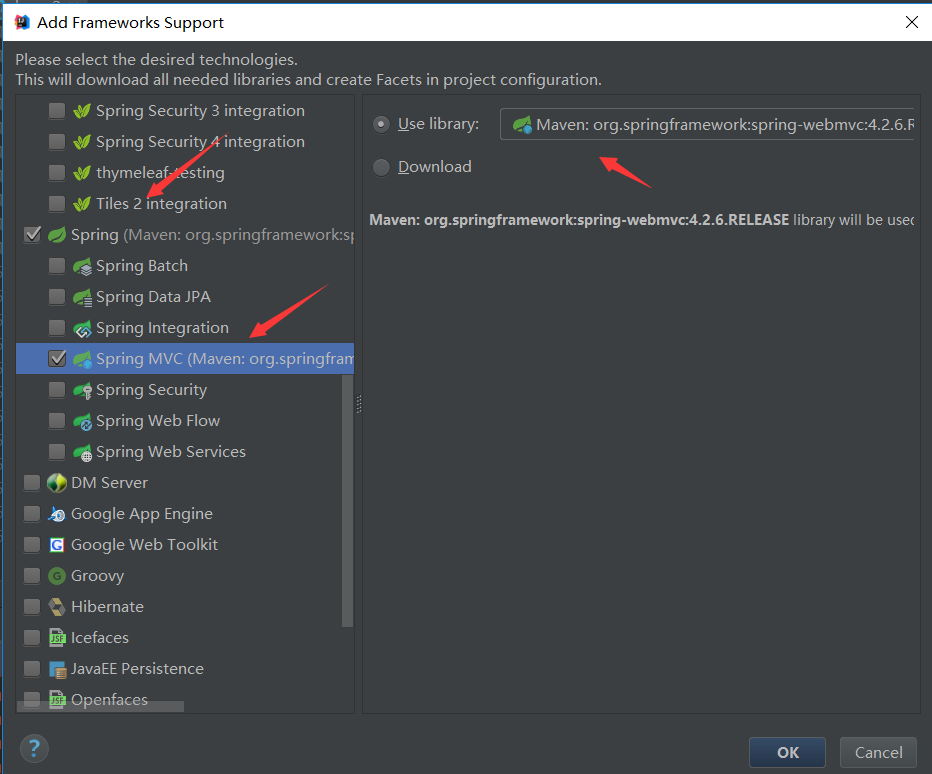Tick the Spring Integration checkbox
This screenshot has height=774, width=932.
pos(57,328)
